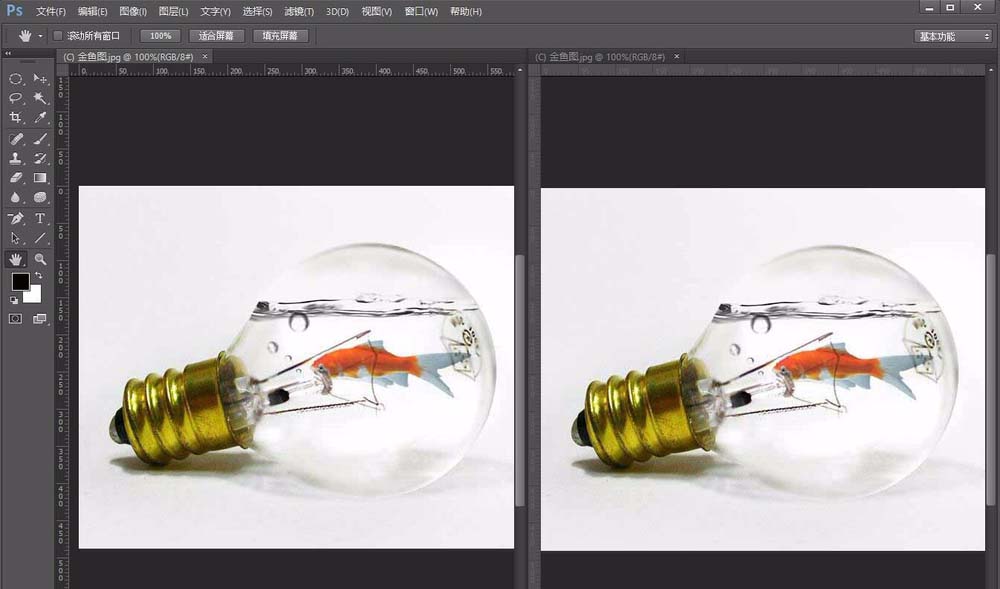Activate the Crop tool
The width and height of the screenshot is (1000, 589).
coord(16,118)
